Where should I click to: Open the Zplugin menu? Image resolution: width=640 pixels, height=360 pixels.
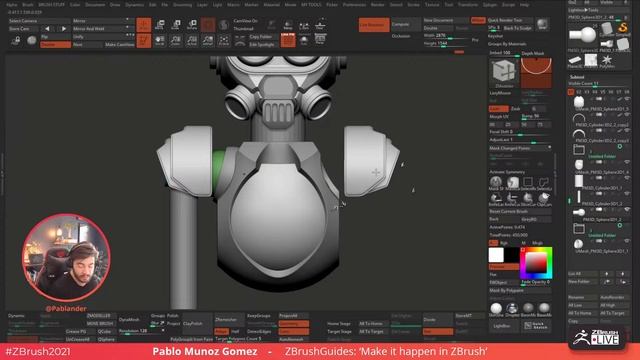(x=490, y=5)
